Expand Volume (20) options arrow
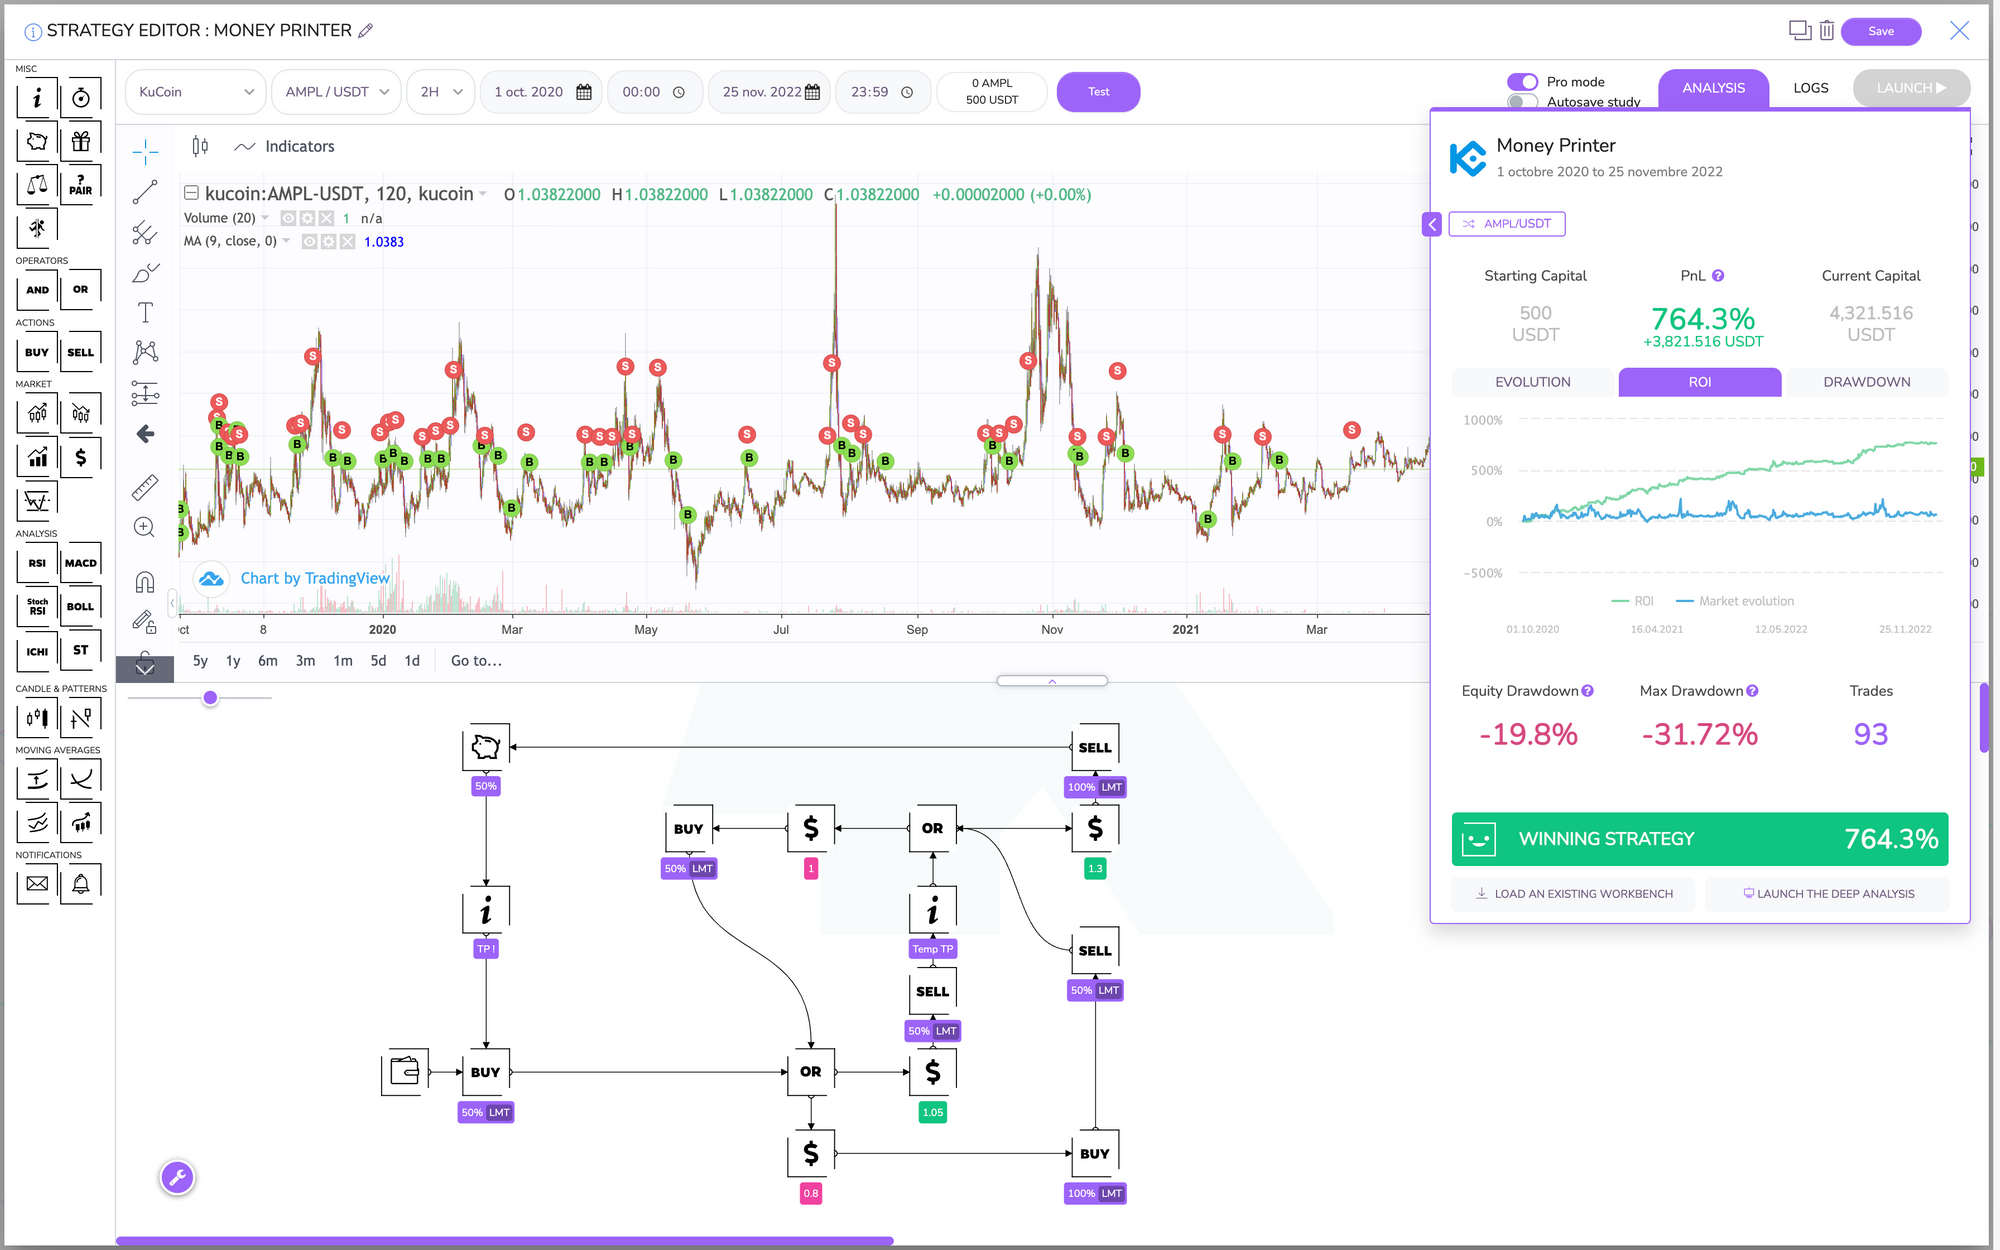Screen dimensions: 2000x1250 [x=265, y=218]
